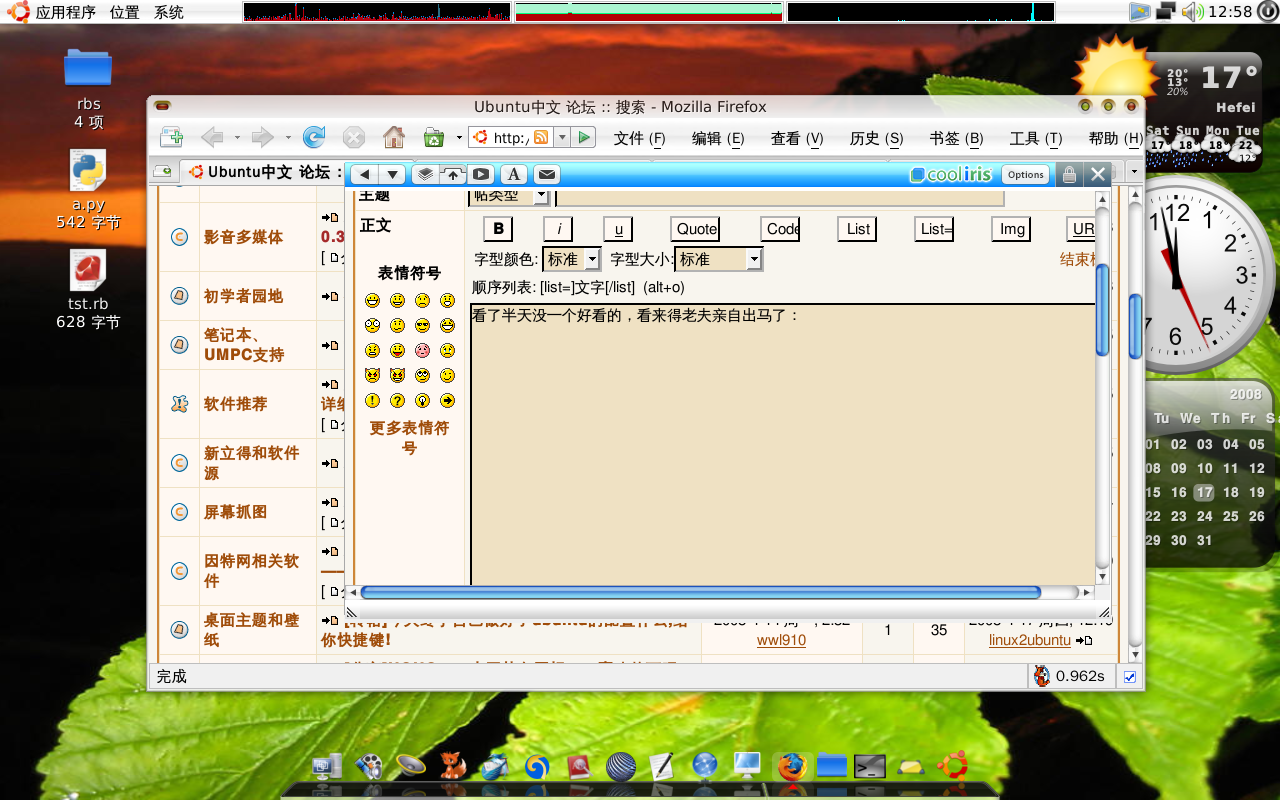Open the 字型颜色 font color dropdown
Screen dimensions: 1280x800
571,259
